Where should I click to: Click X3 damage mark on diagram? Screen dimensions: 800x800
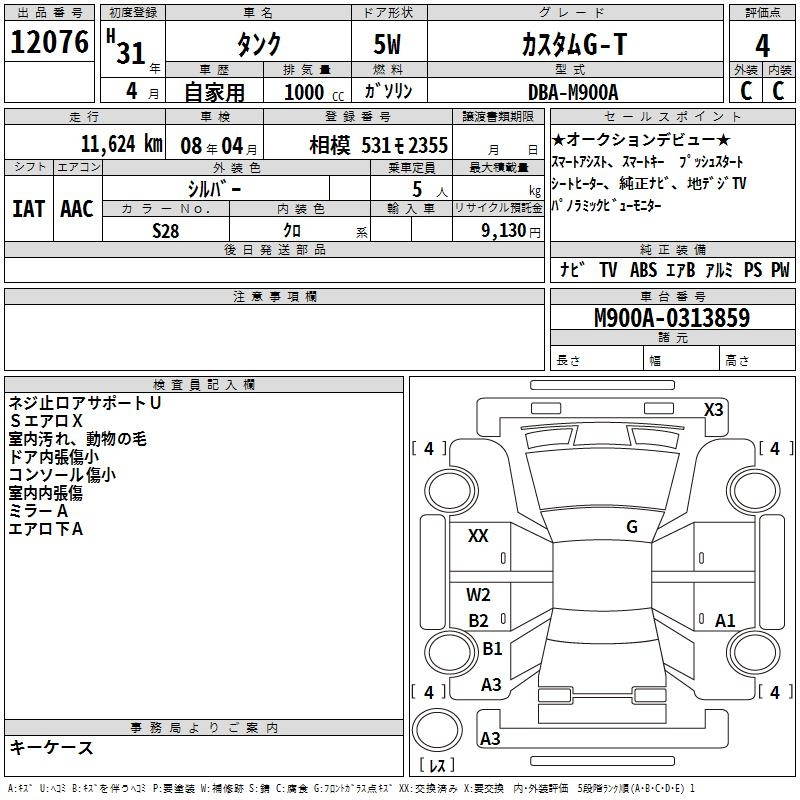point(713,410)
